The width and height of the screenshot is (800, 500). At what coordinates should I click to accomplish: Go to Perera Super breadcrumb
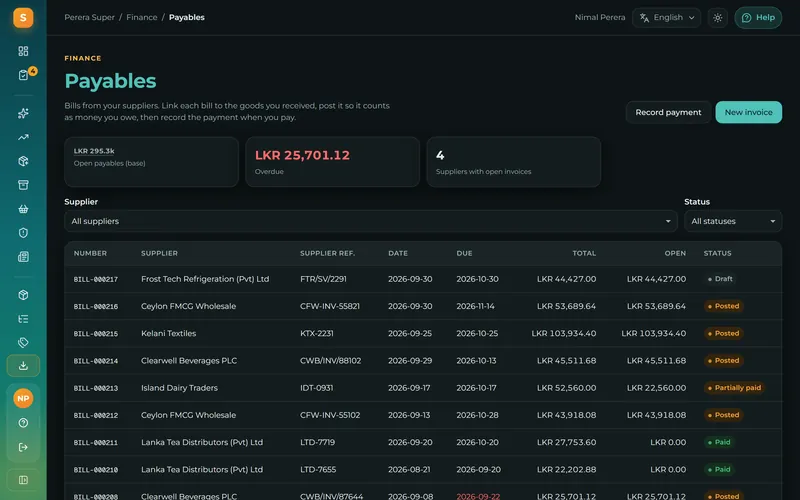(x=89, y=17)
